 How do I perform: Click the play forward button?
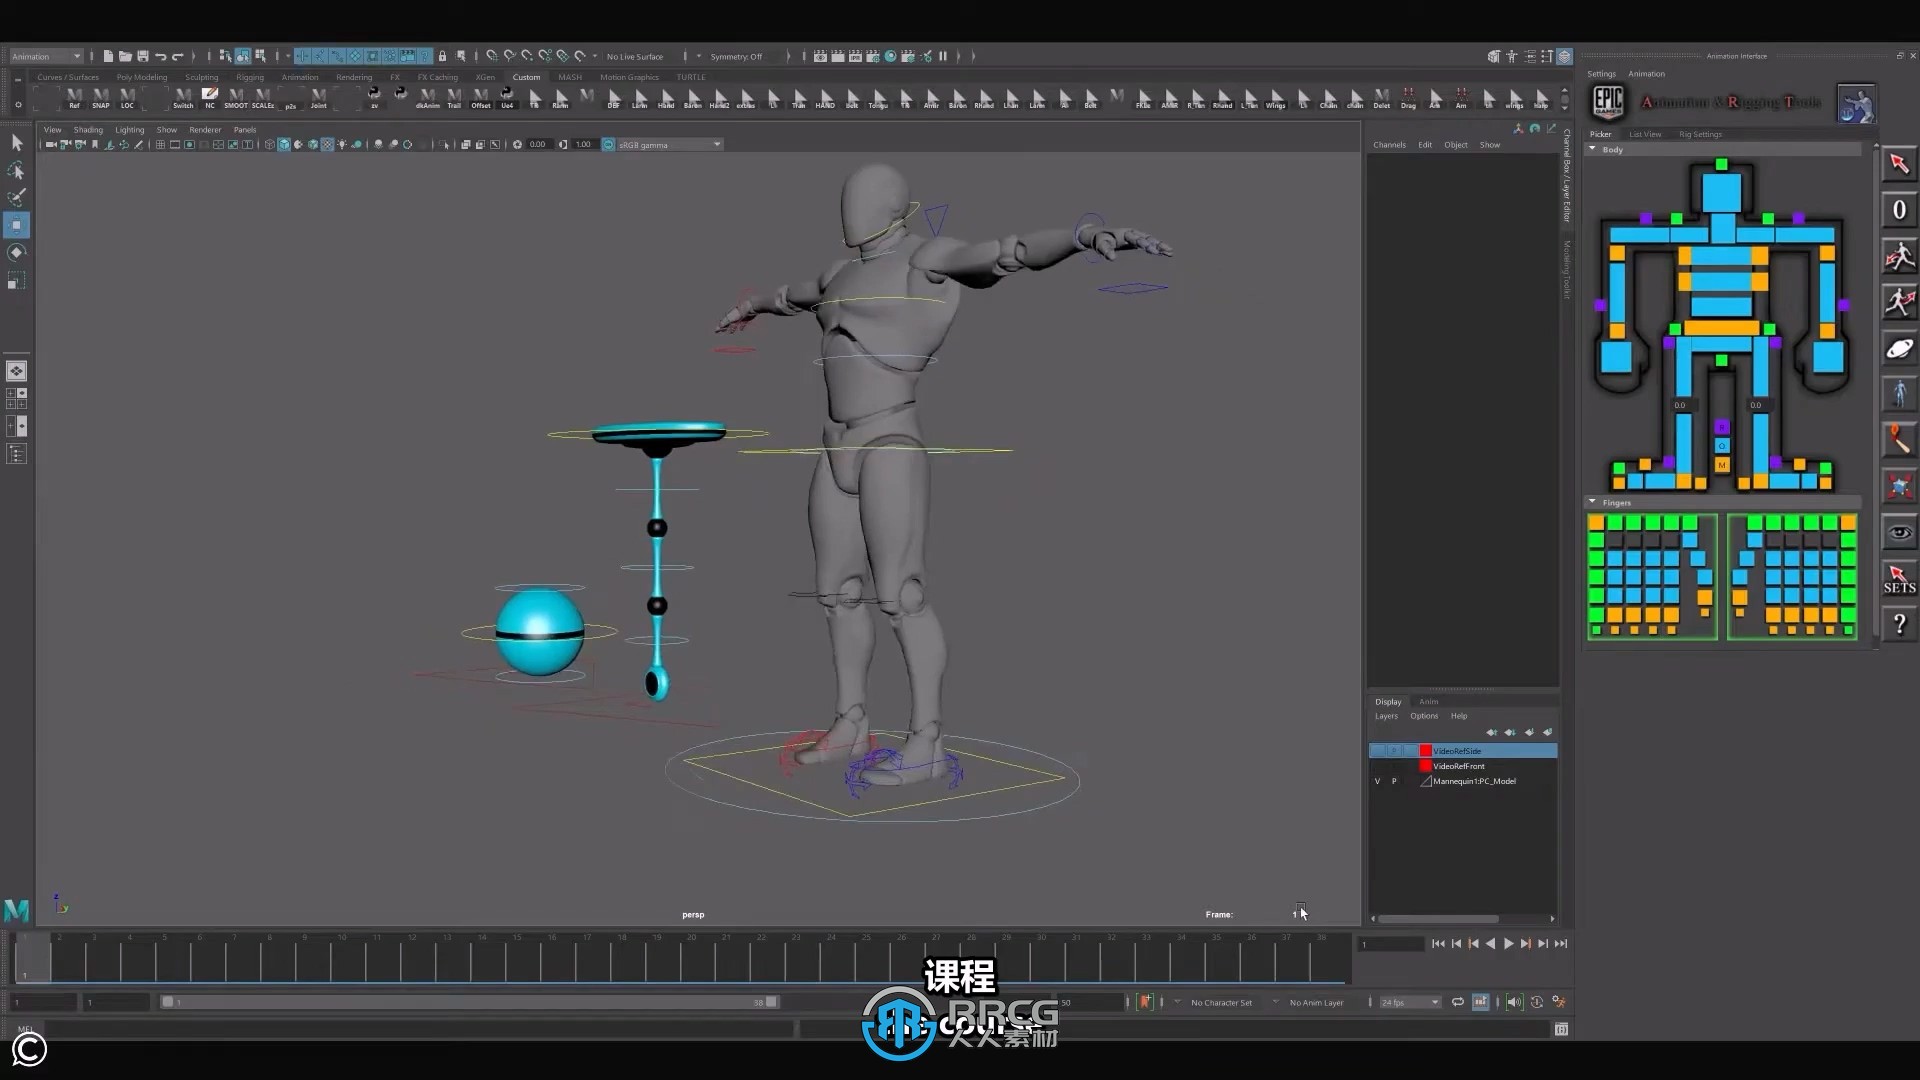1508,944
